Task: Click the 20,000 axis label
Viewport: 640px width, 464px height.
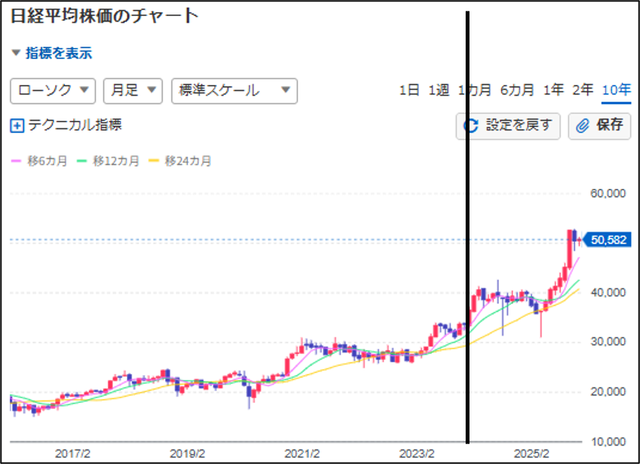Action: pyautogui.click(x=608, y=392)
